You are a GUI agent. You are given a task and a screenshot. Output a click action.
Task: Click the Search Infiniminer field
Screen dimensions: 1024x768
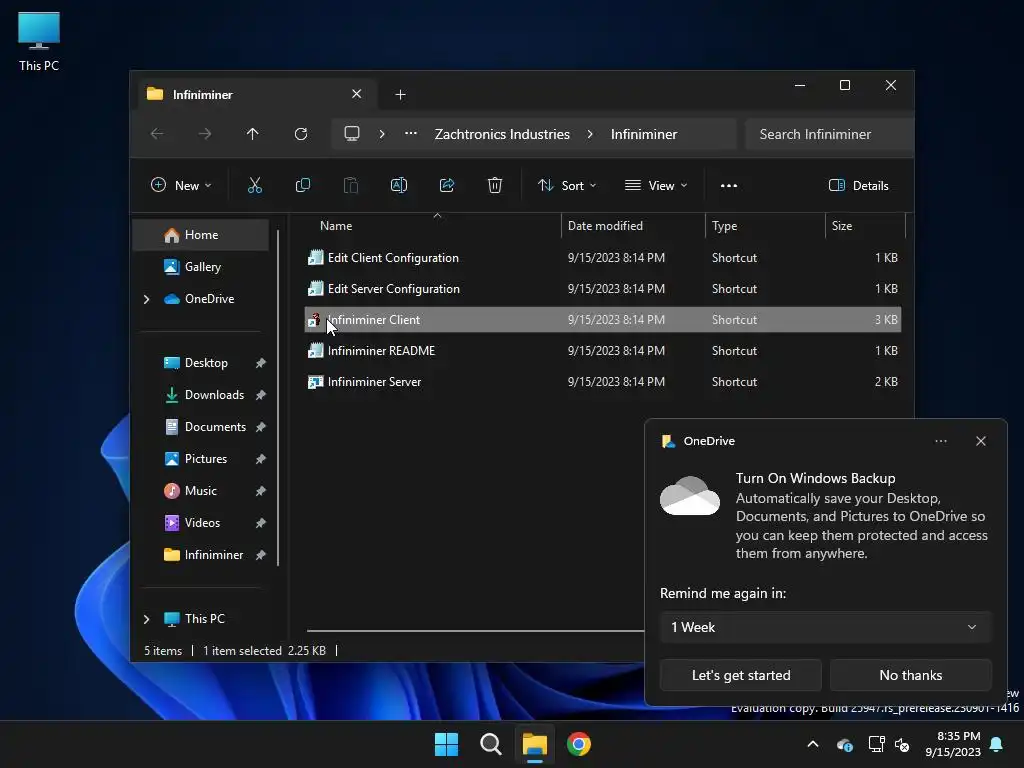click(x=828, y=134)
